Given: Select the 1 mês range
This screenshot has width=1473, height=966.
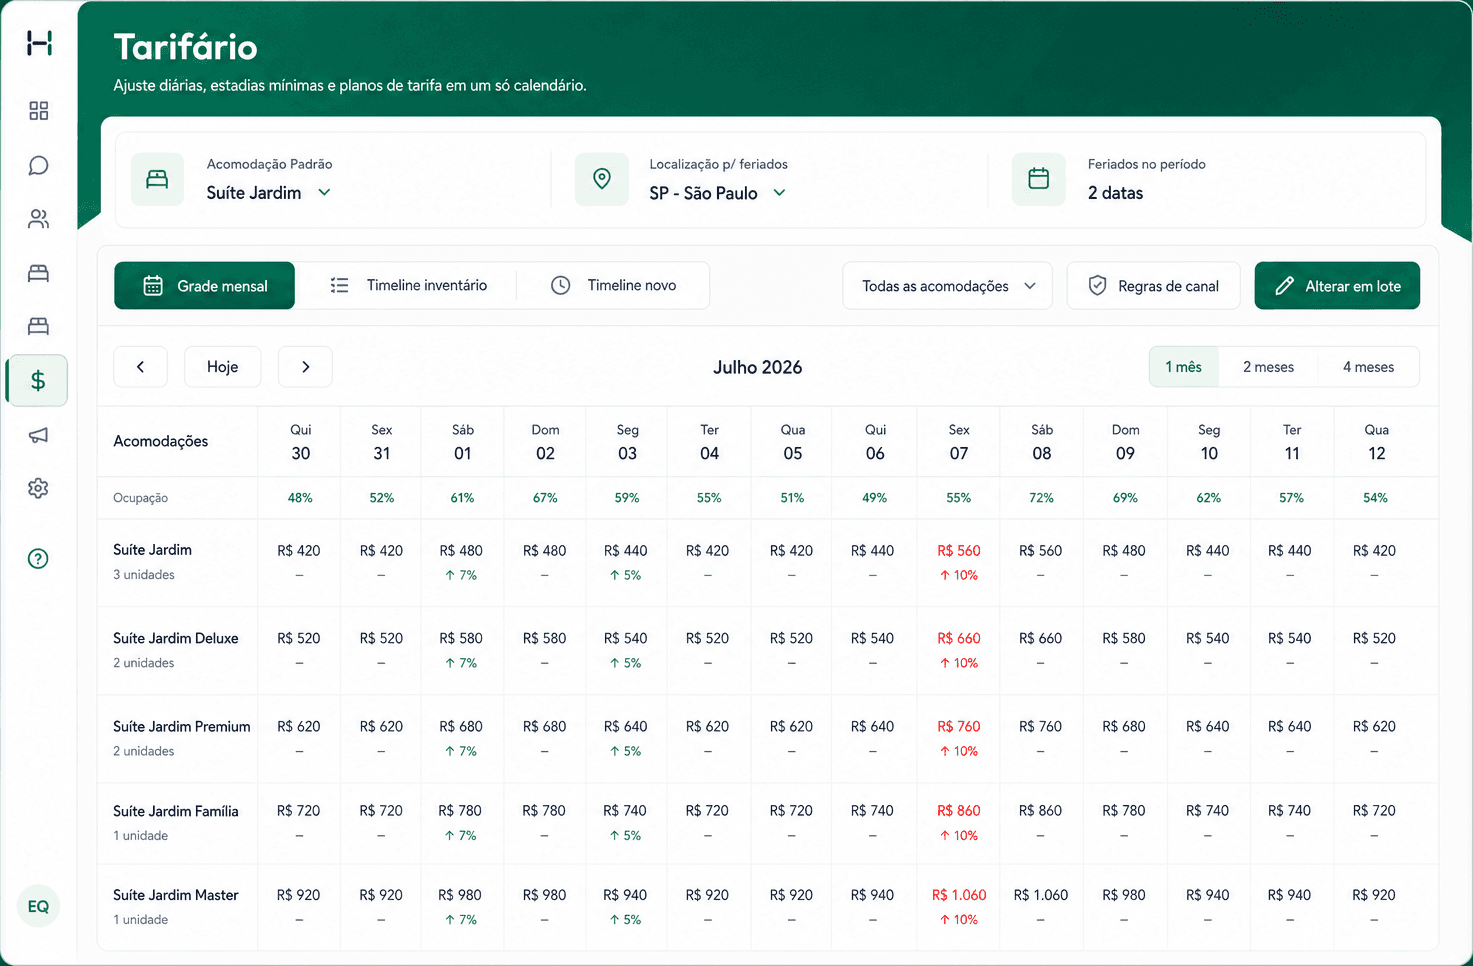Looking at the screenshot, I should [x=1183, y=367].
